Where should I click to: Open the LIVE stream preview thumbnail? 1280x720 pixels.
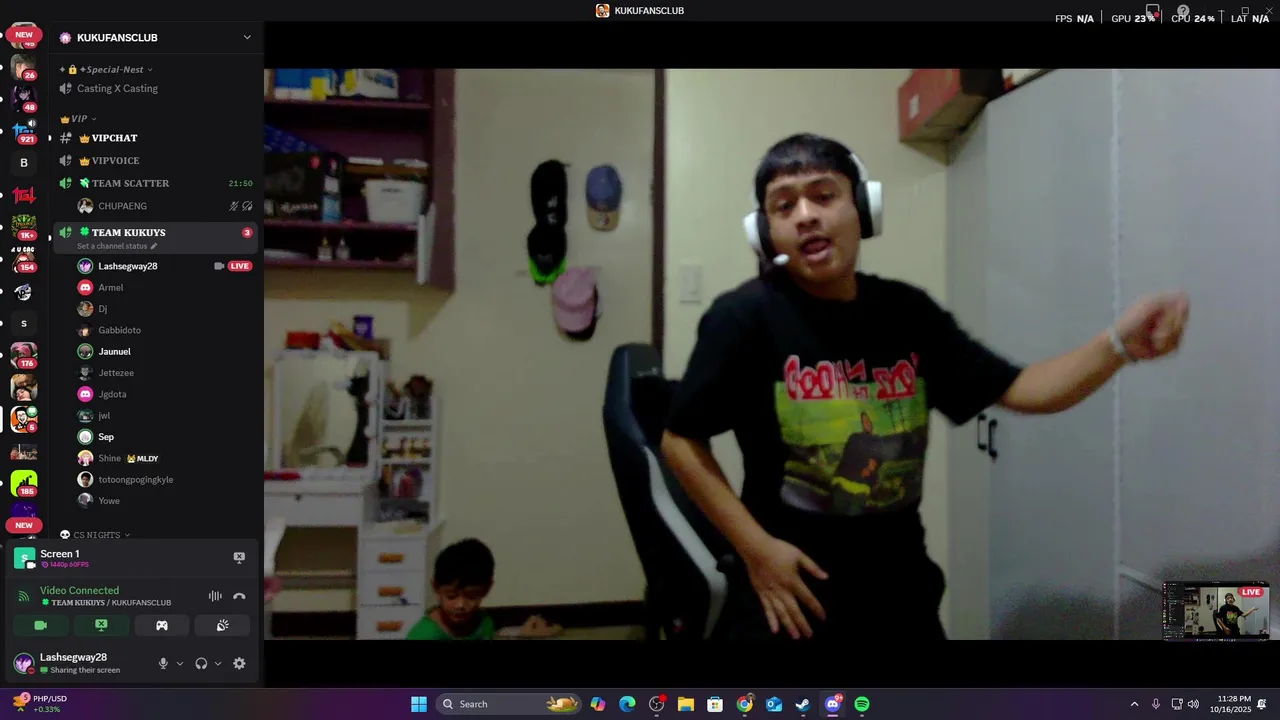click(1216, 611)
